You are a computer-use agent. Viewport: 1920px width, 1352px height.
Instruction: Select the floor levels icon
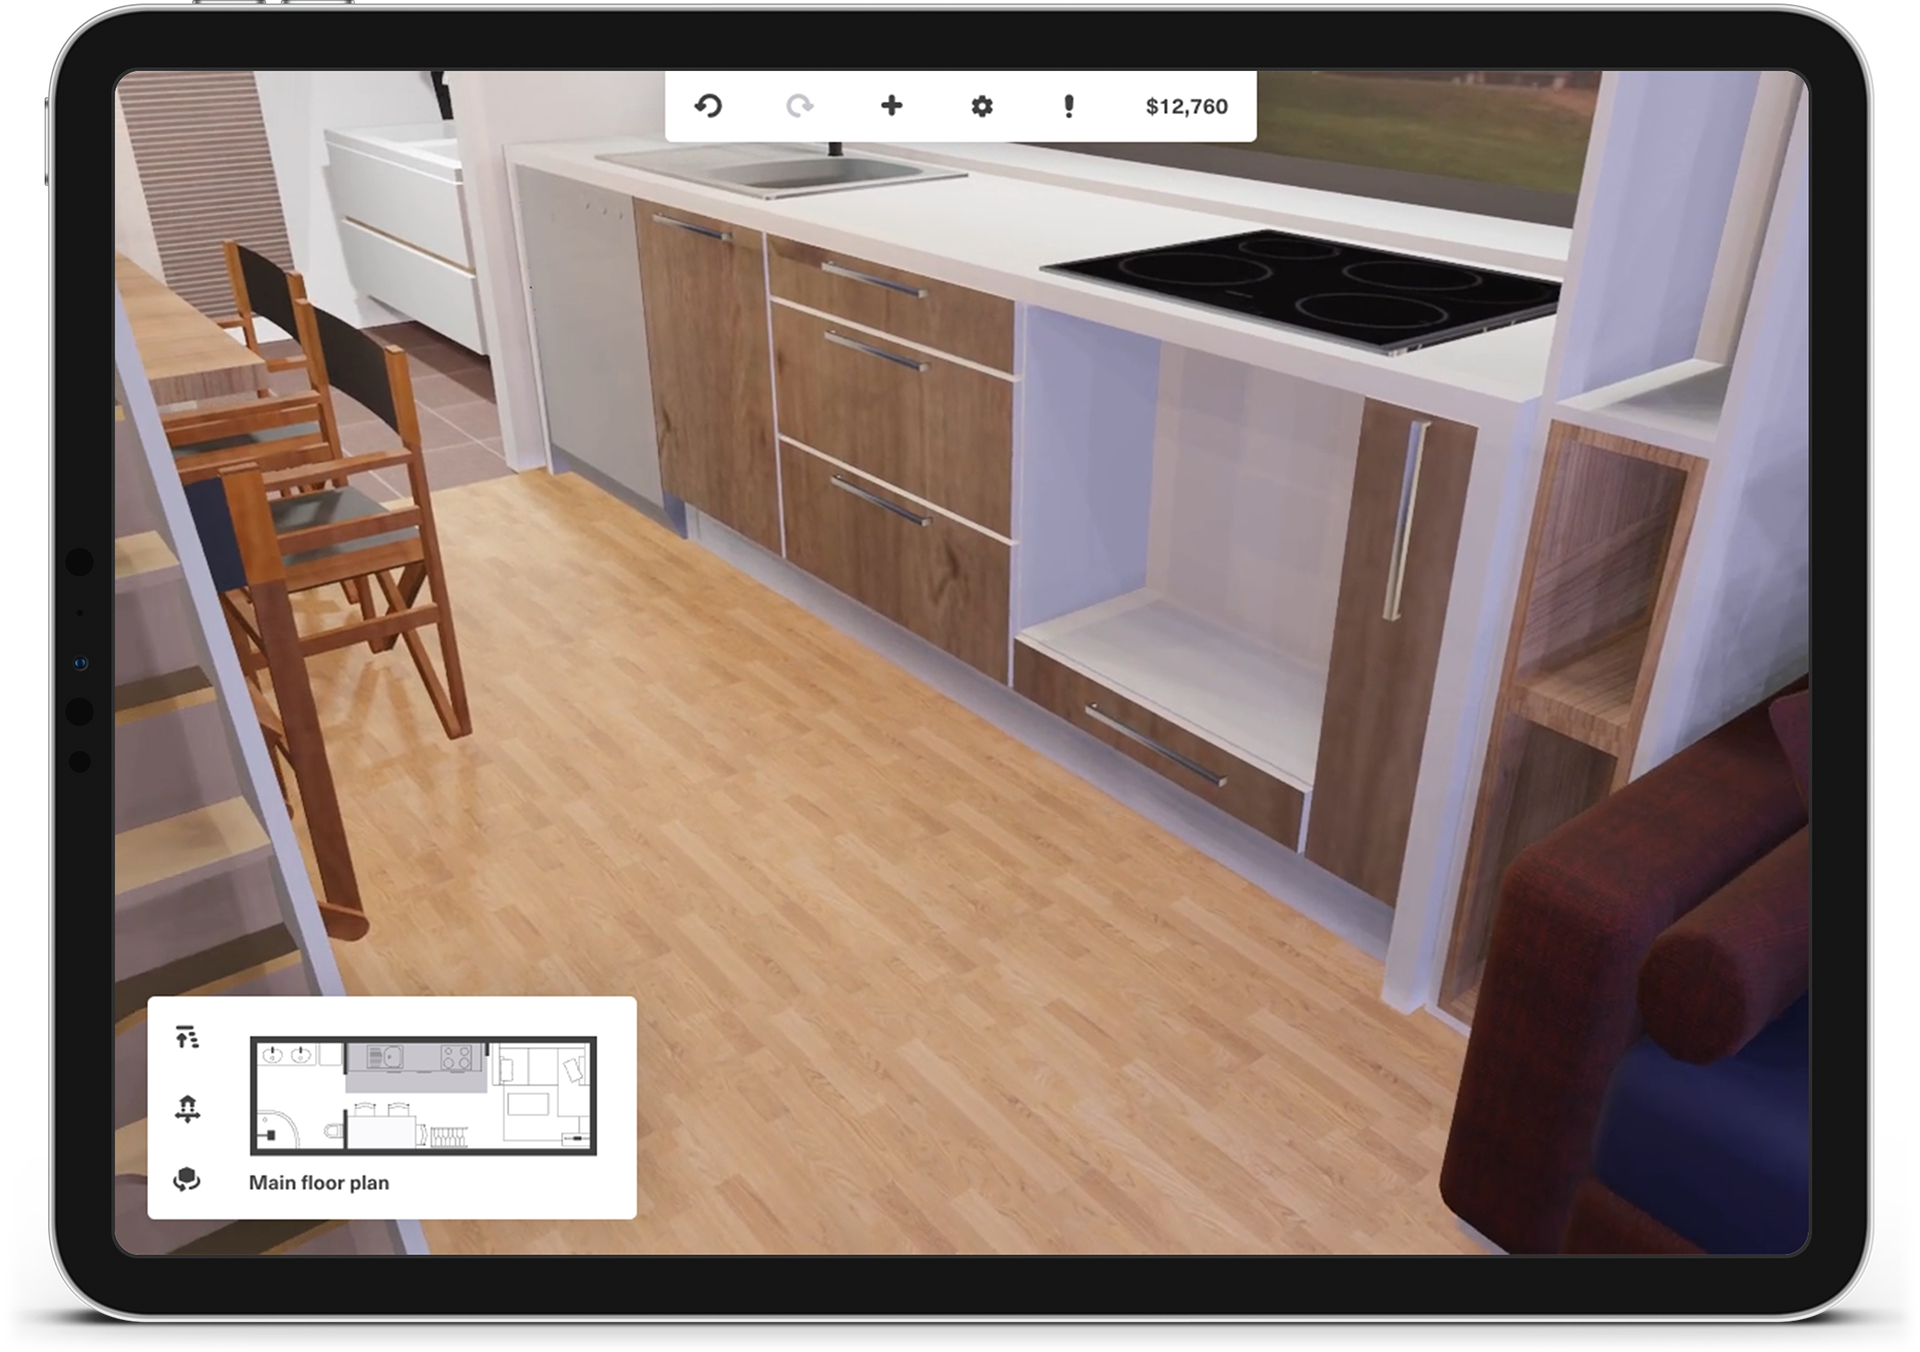click(x=187, y=1037)
